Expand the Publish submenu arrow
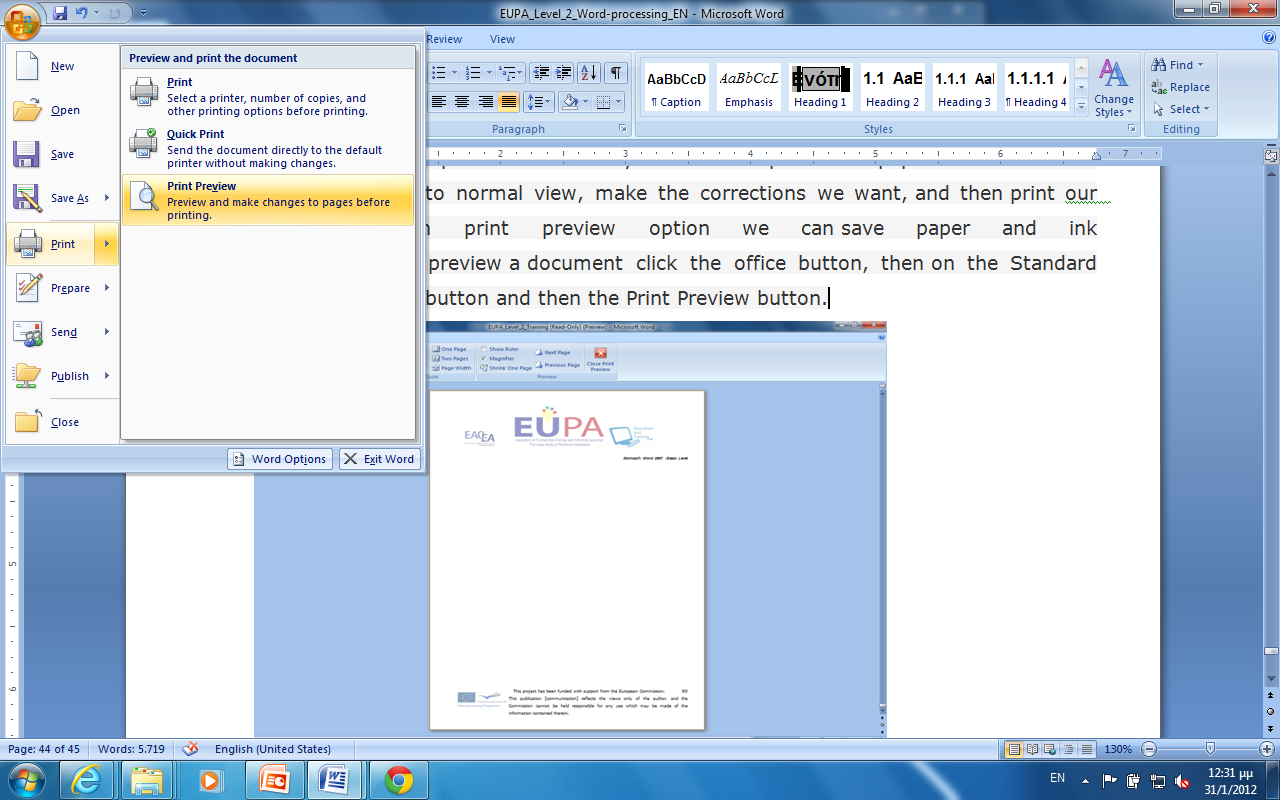This screenshot has height=800, width=1280. [107, 376]
